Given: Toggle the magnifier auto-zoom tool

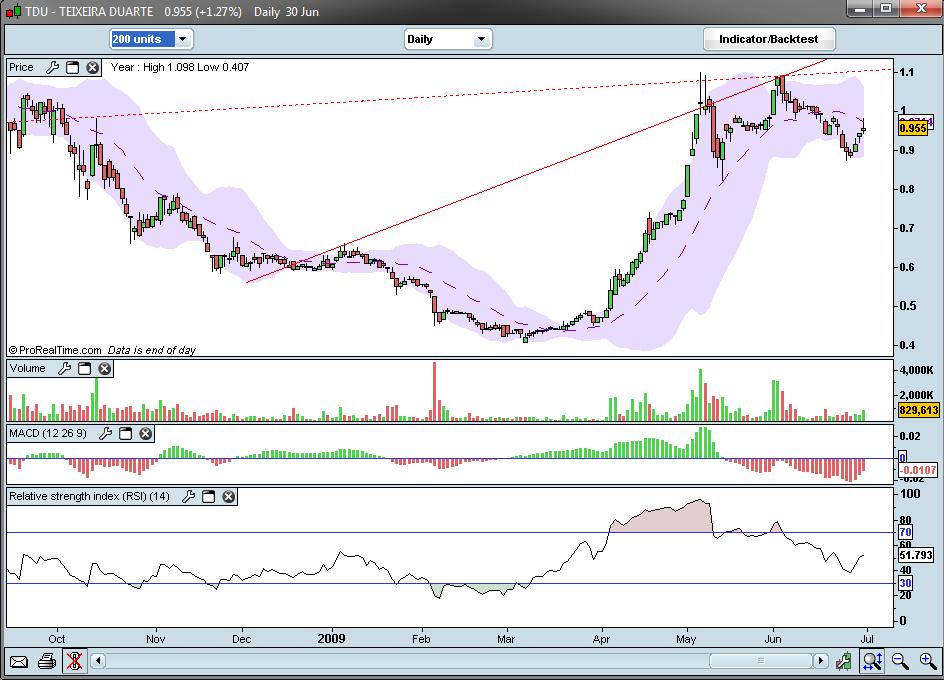Looking at the screenshot, I should [872, 661].
